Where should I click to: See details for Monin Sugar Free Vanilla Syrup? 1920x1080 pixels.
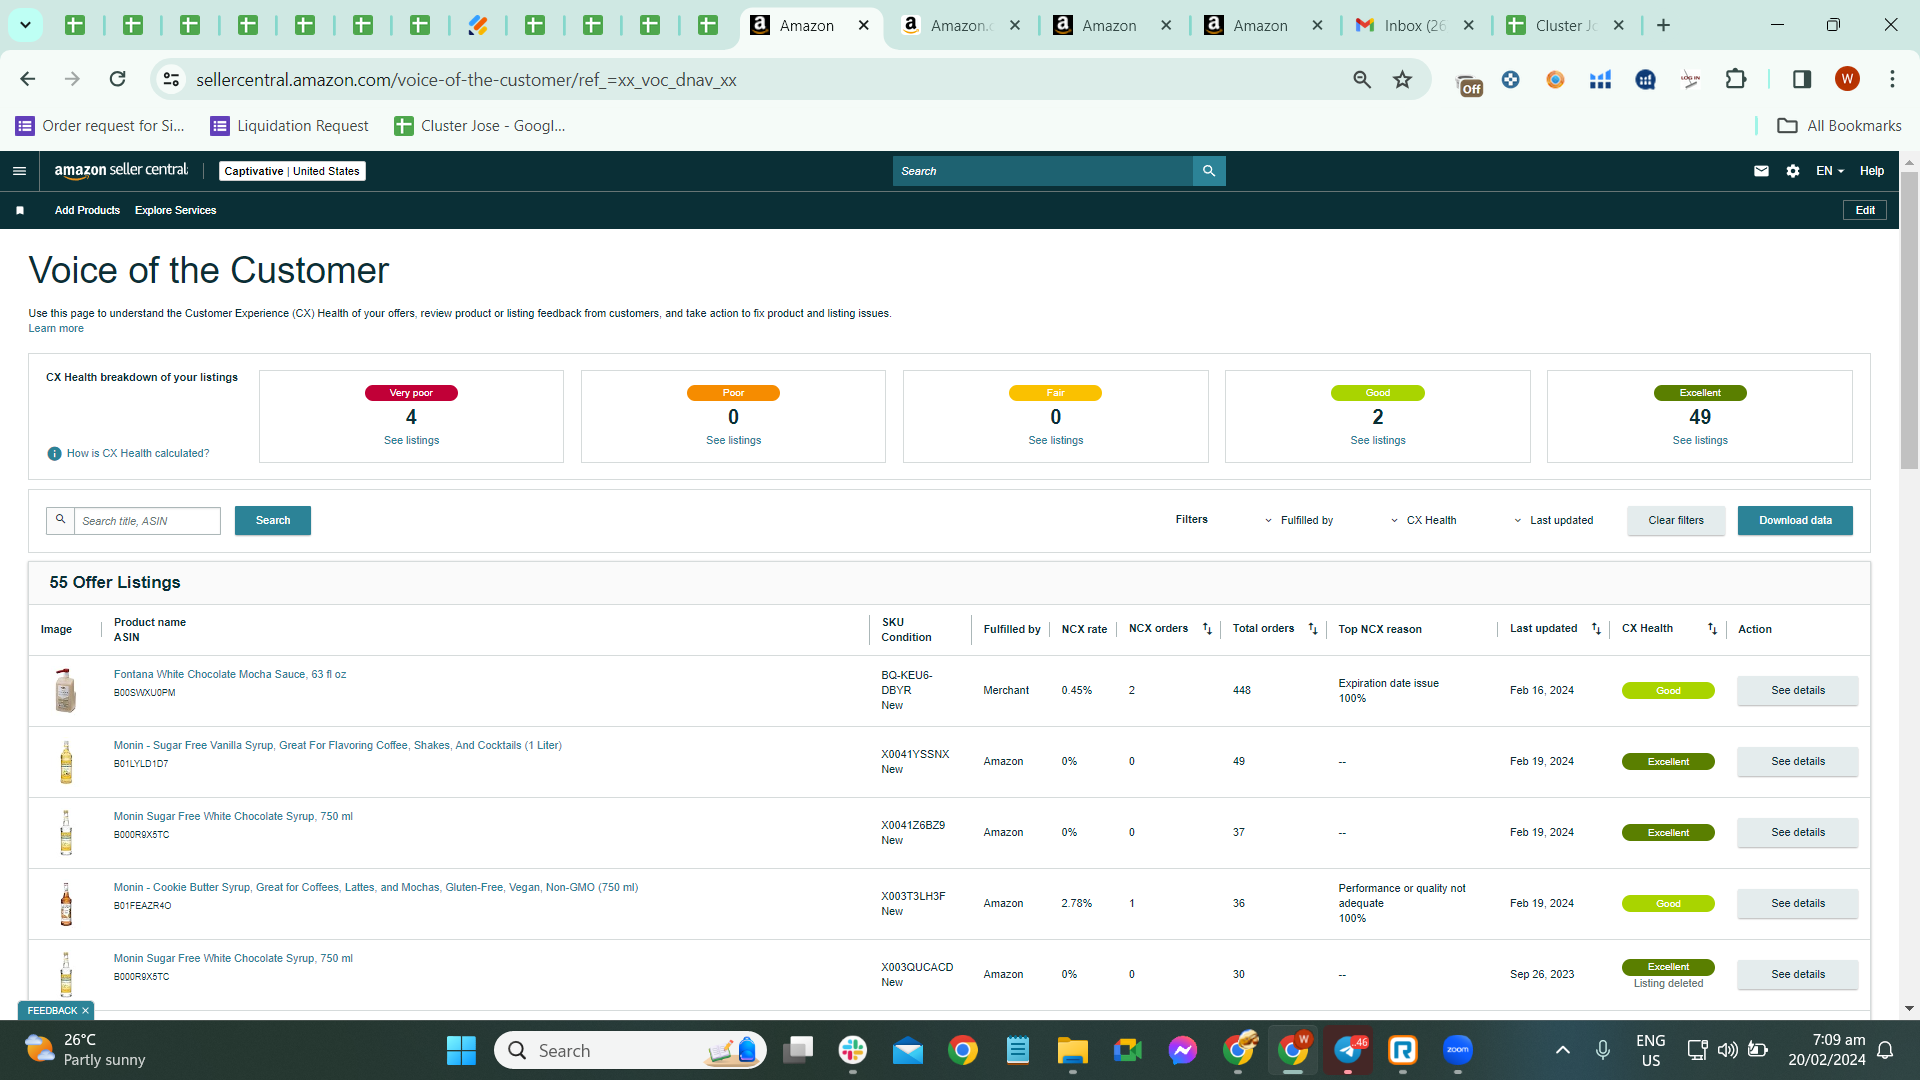pos(1798,762)
